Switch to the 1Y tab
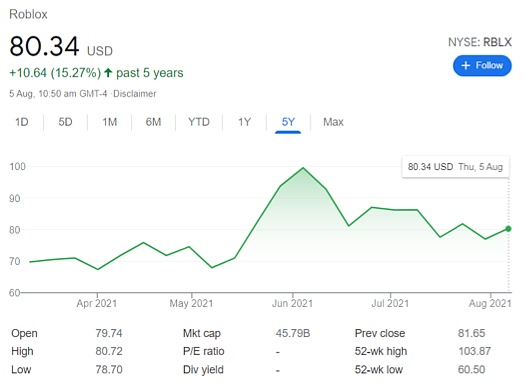529x389 pixels. click(244, 122)
